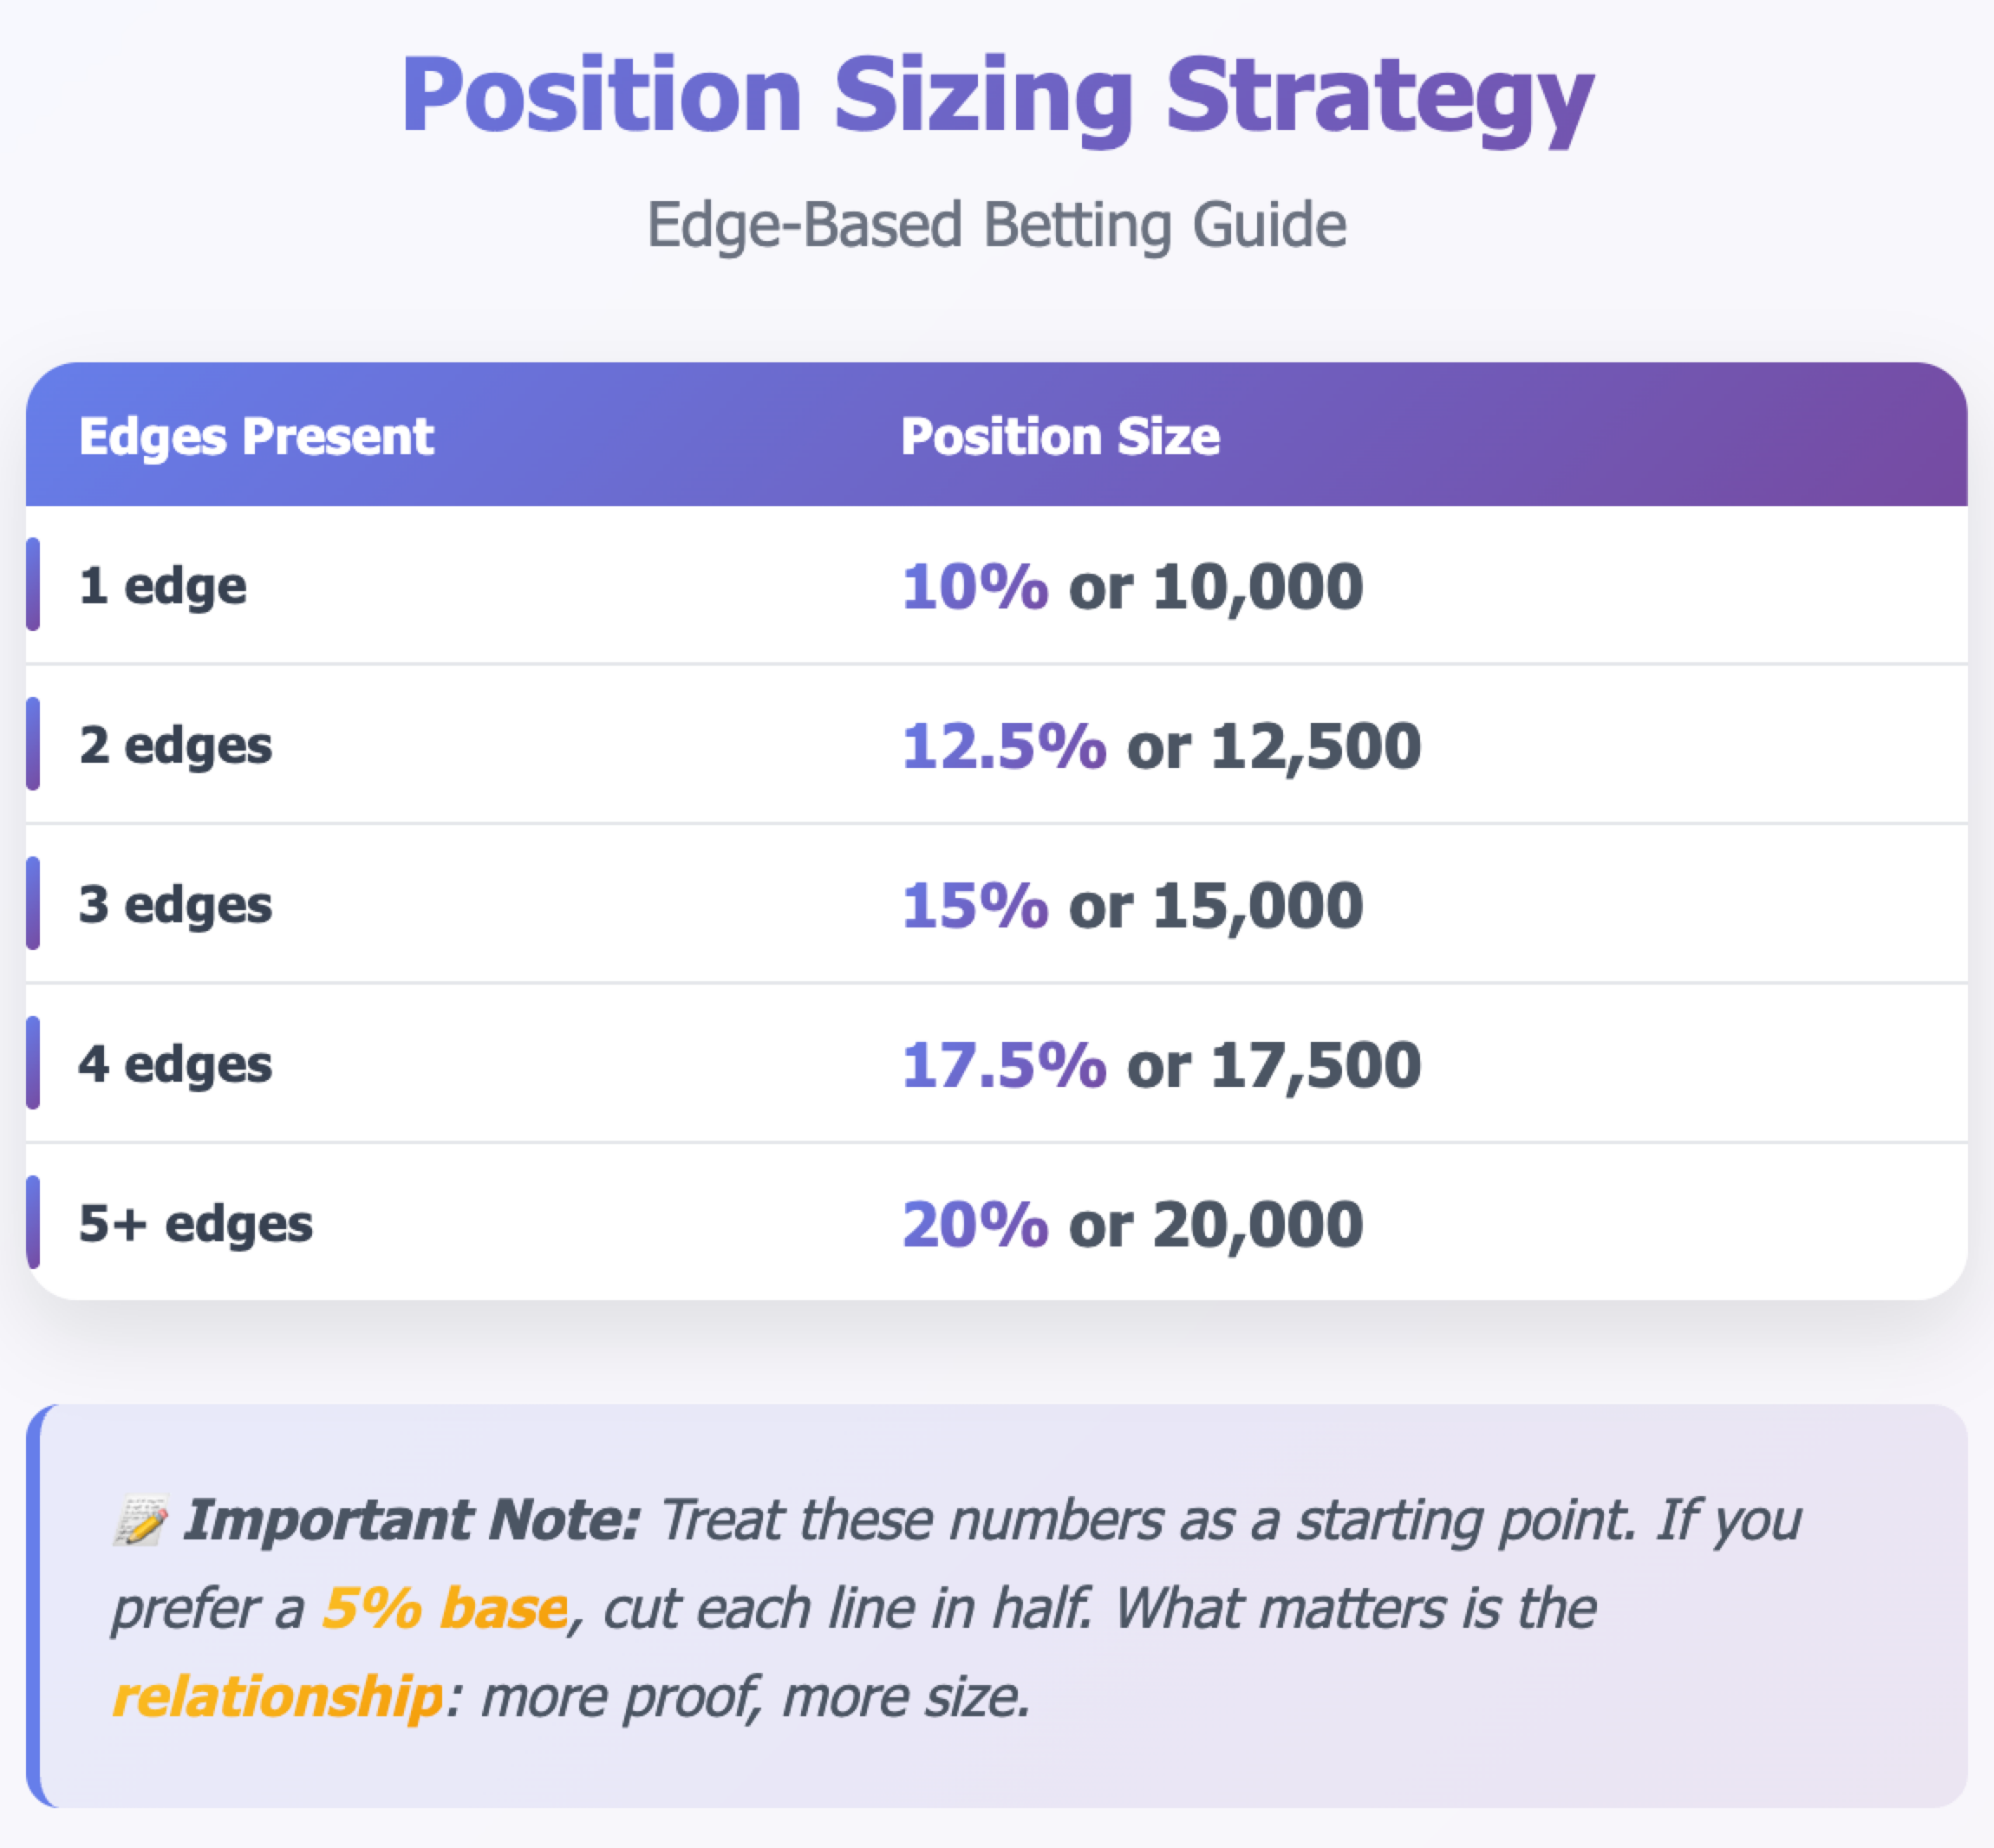Screen dimensions: 1994x1848
Task: Click the purple 17.5% value
Action: pyautogui.click(x=1004, y=1064)
